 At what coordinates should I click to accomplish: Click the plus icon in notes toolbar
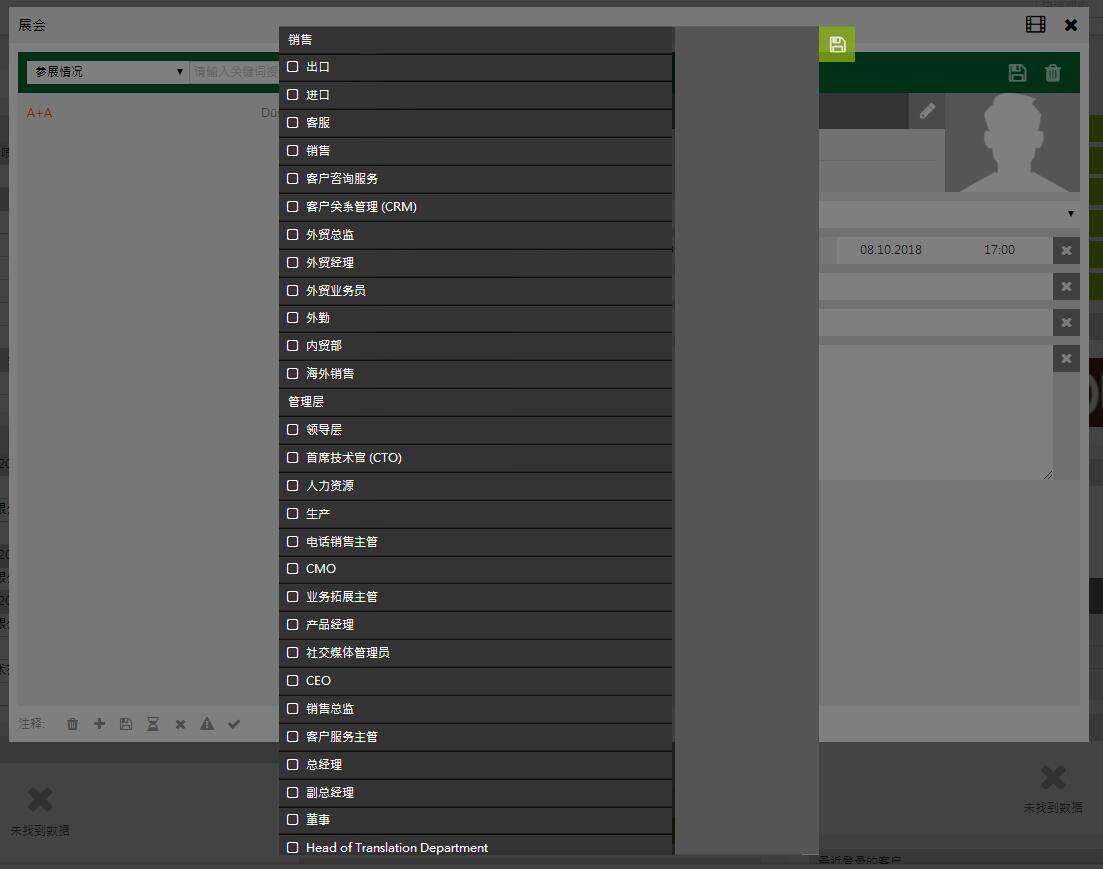pyautogui.click(x=99, y=724)
